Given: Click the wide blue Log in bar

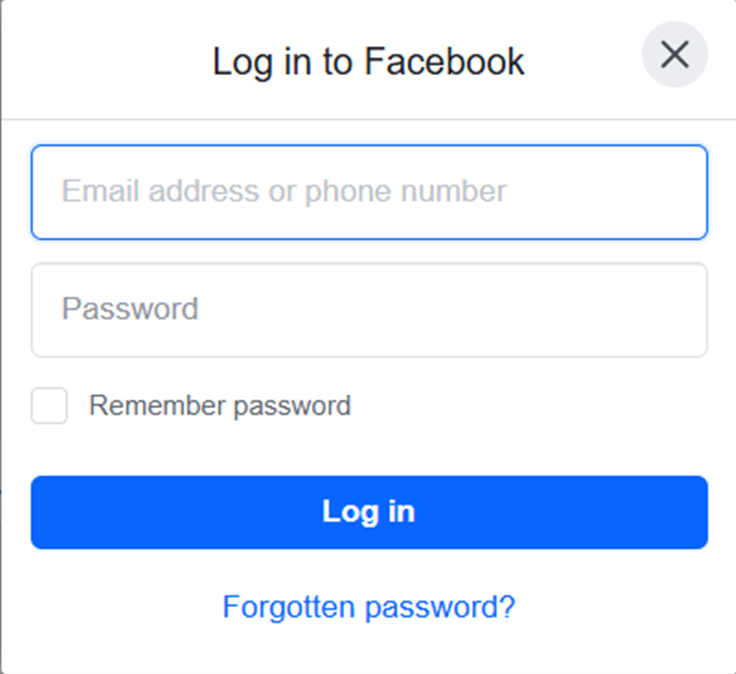Looking at the screenshot, I should click(x=369, y=512).
